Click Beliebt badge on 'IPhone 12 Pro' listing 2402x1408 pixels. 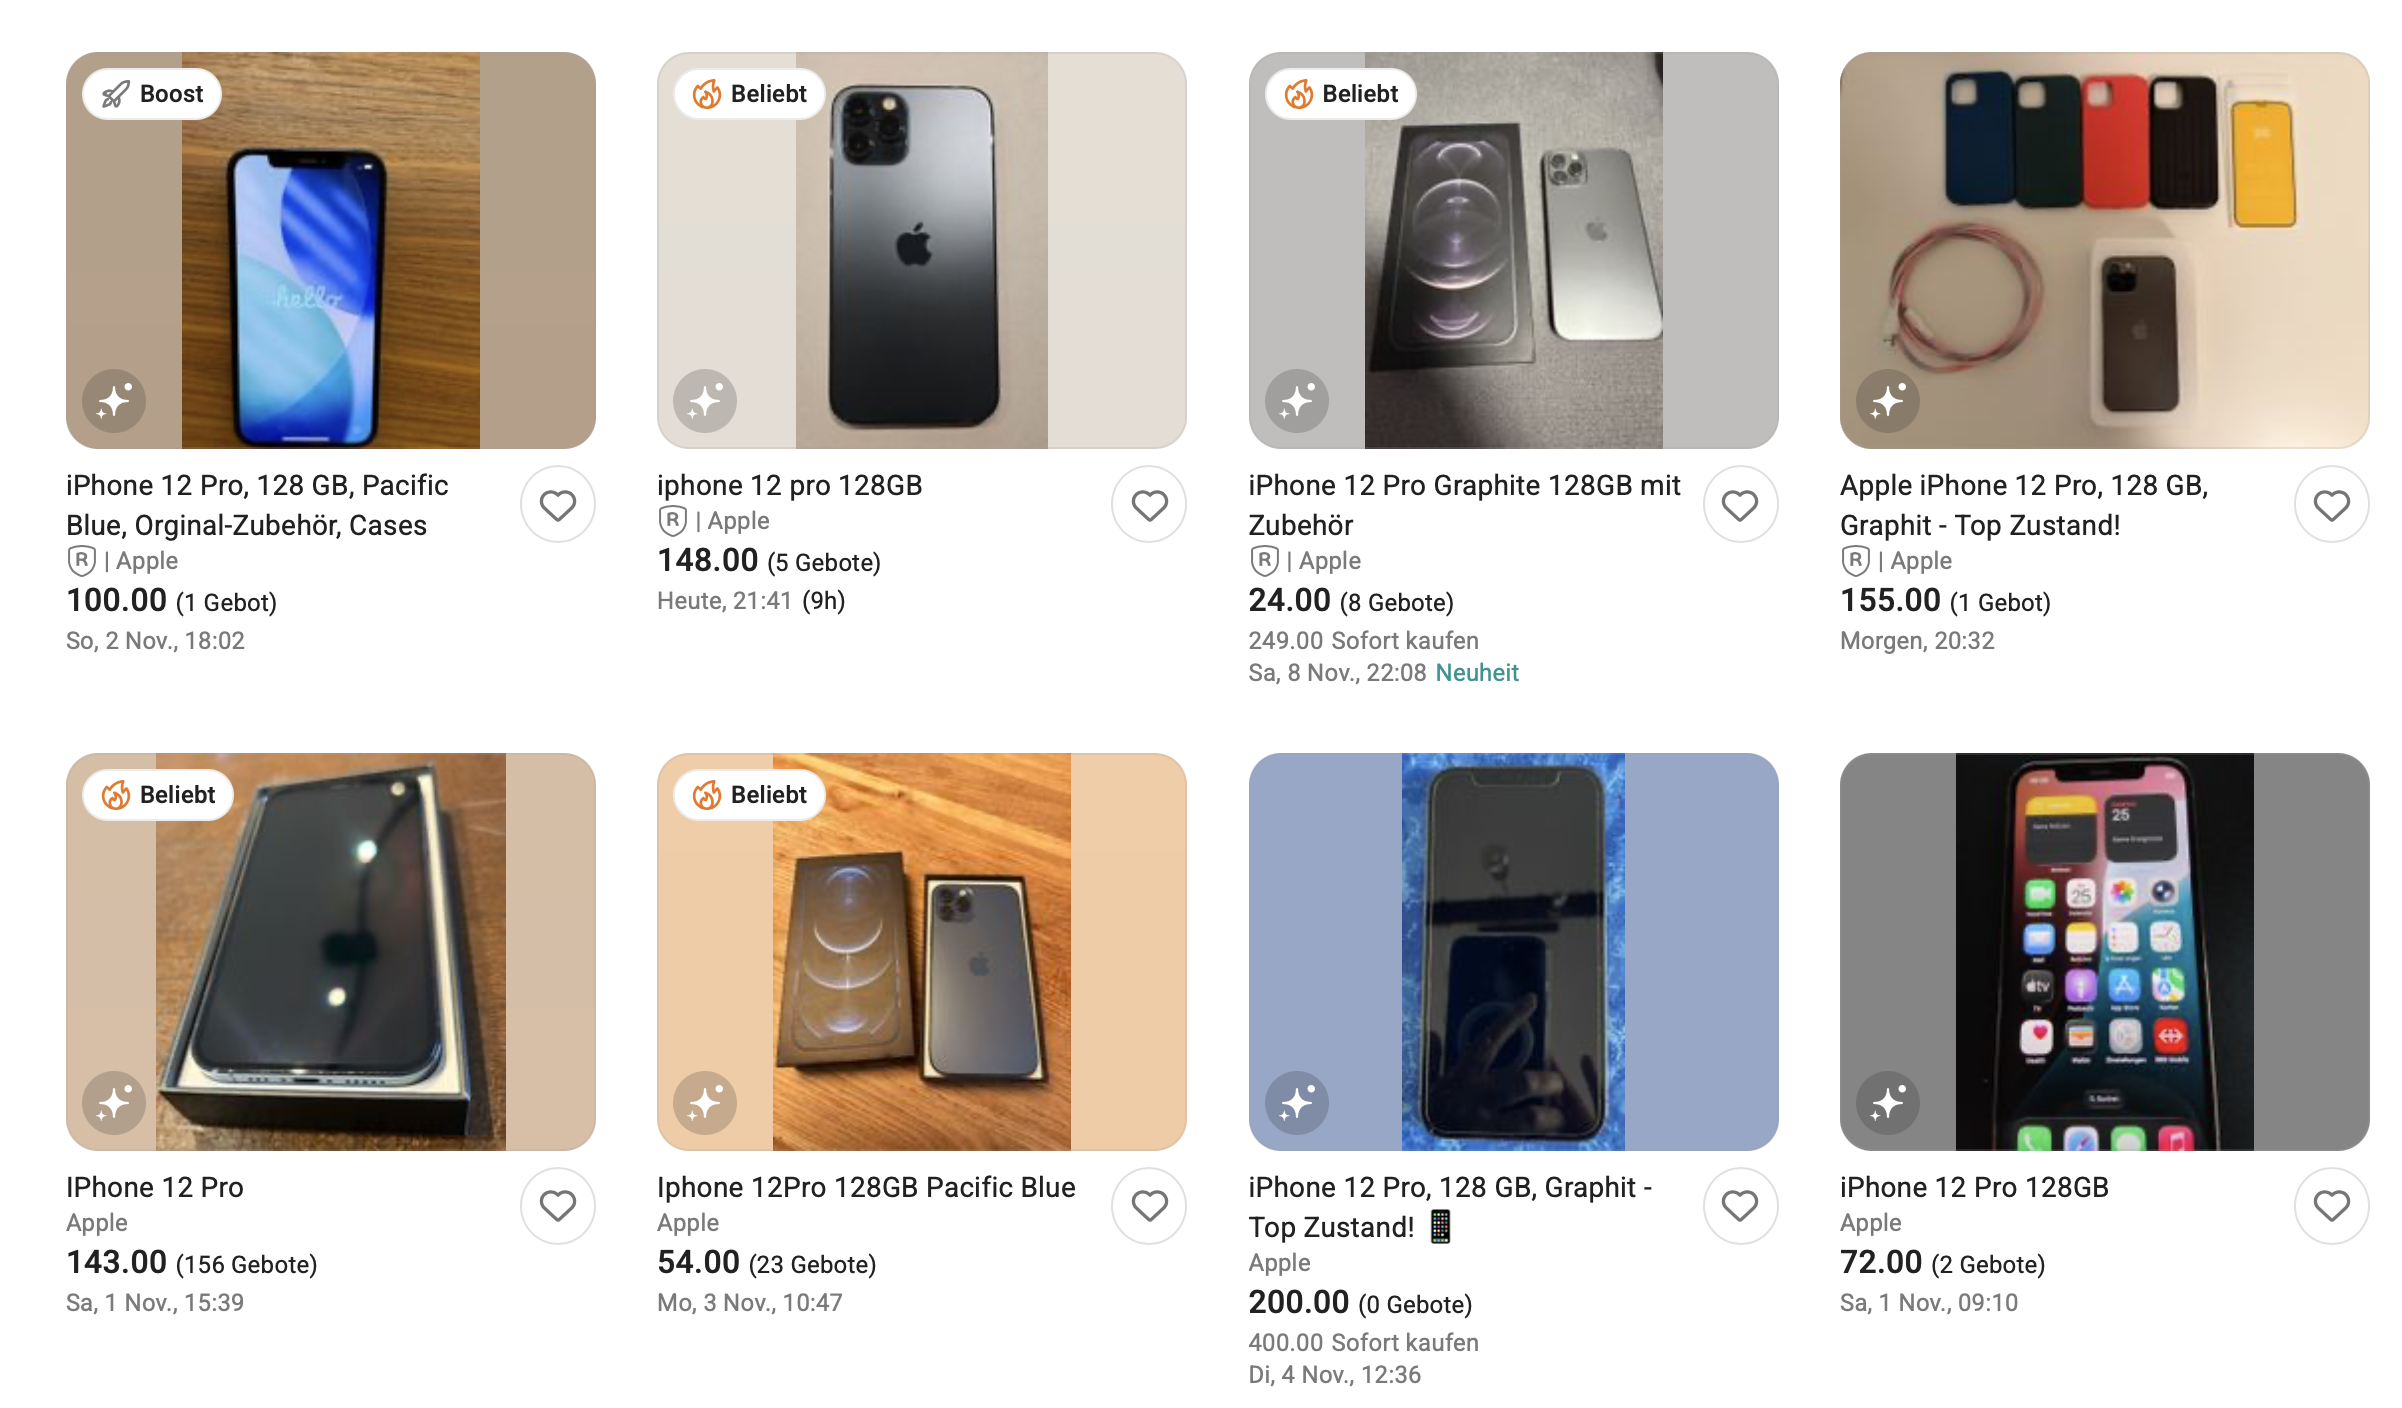158,795
